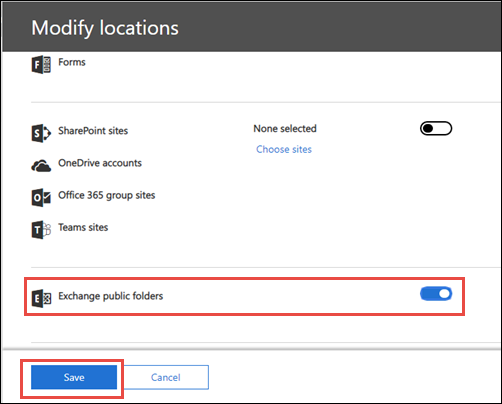Image resolution: width=502 pixels, height=404 pixels.
Task: Click the Modify locations heading
Action: tap(105, 28)
